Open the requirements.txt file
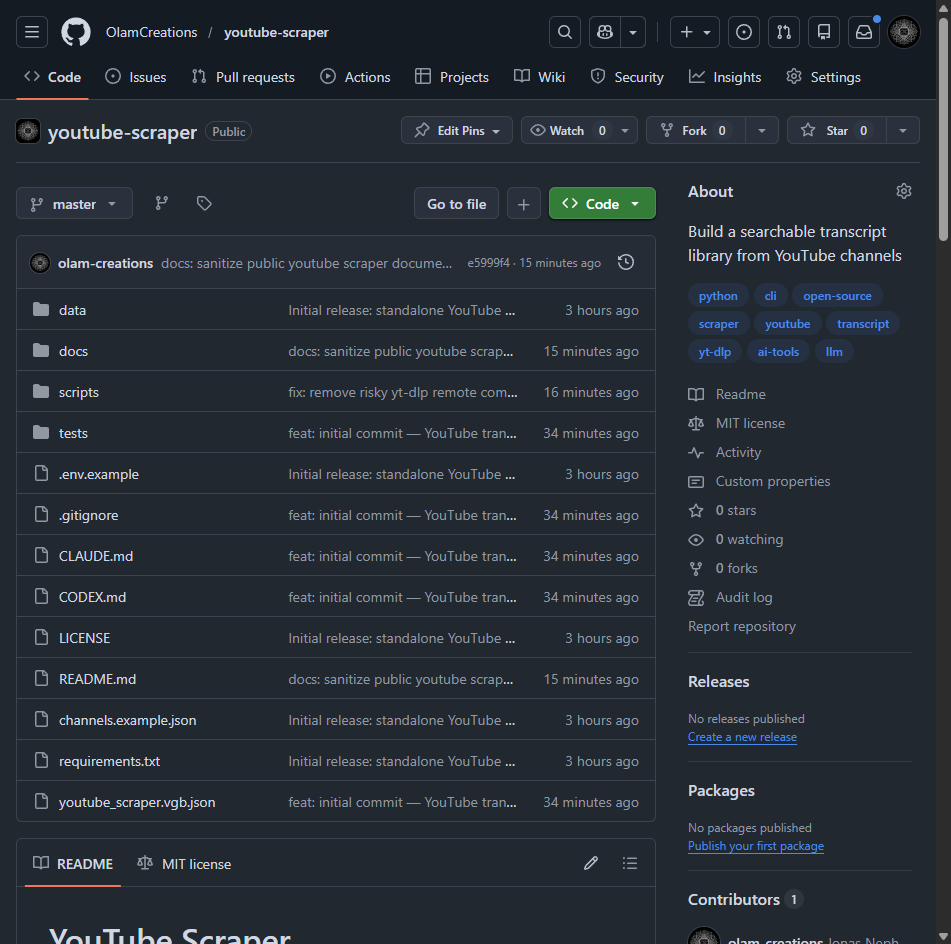Screen dimensions: 951x944 tap(109, 761)
